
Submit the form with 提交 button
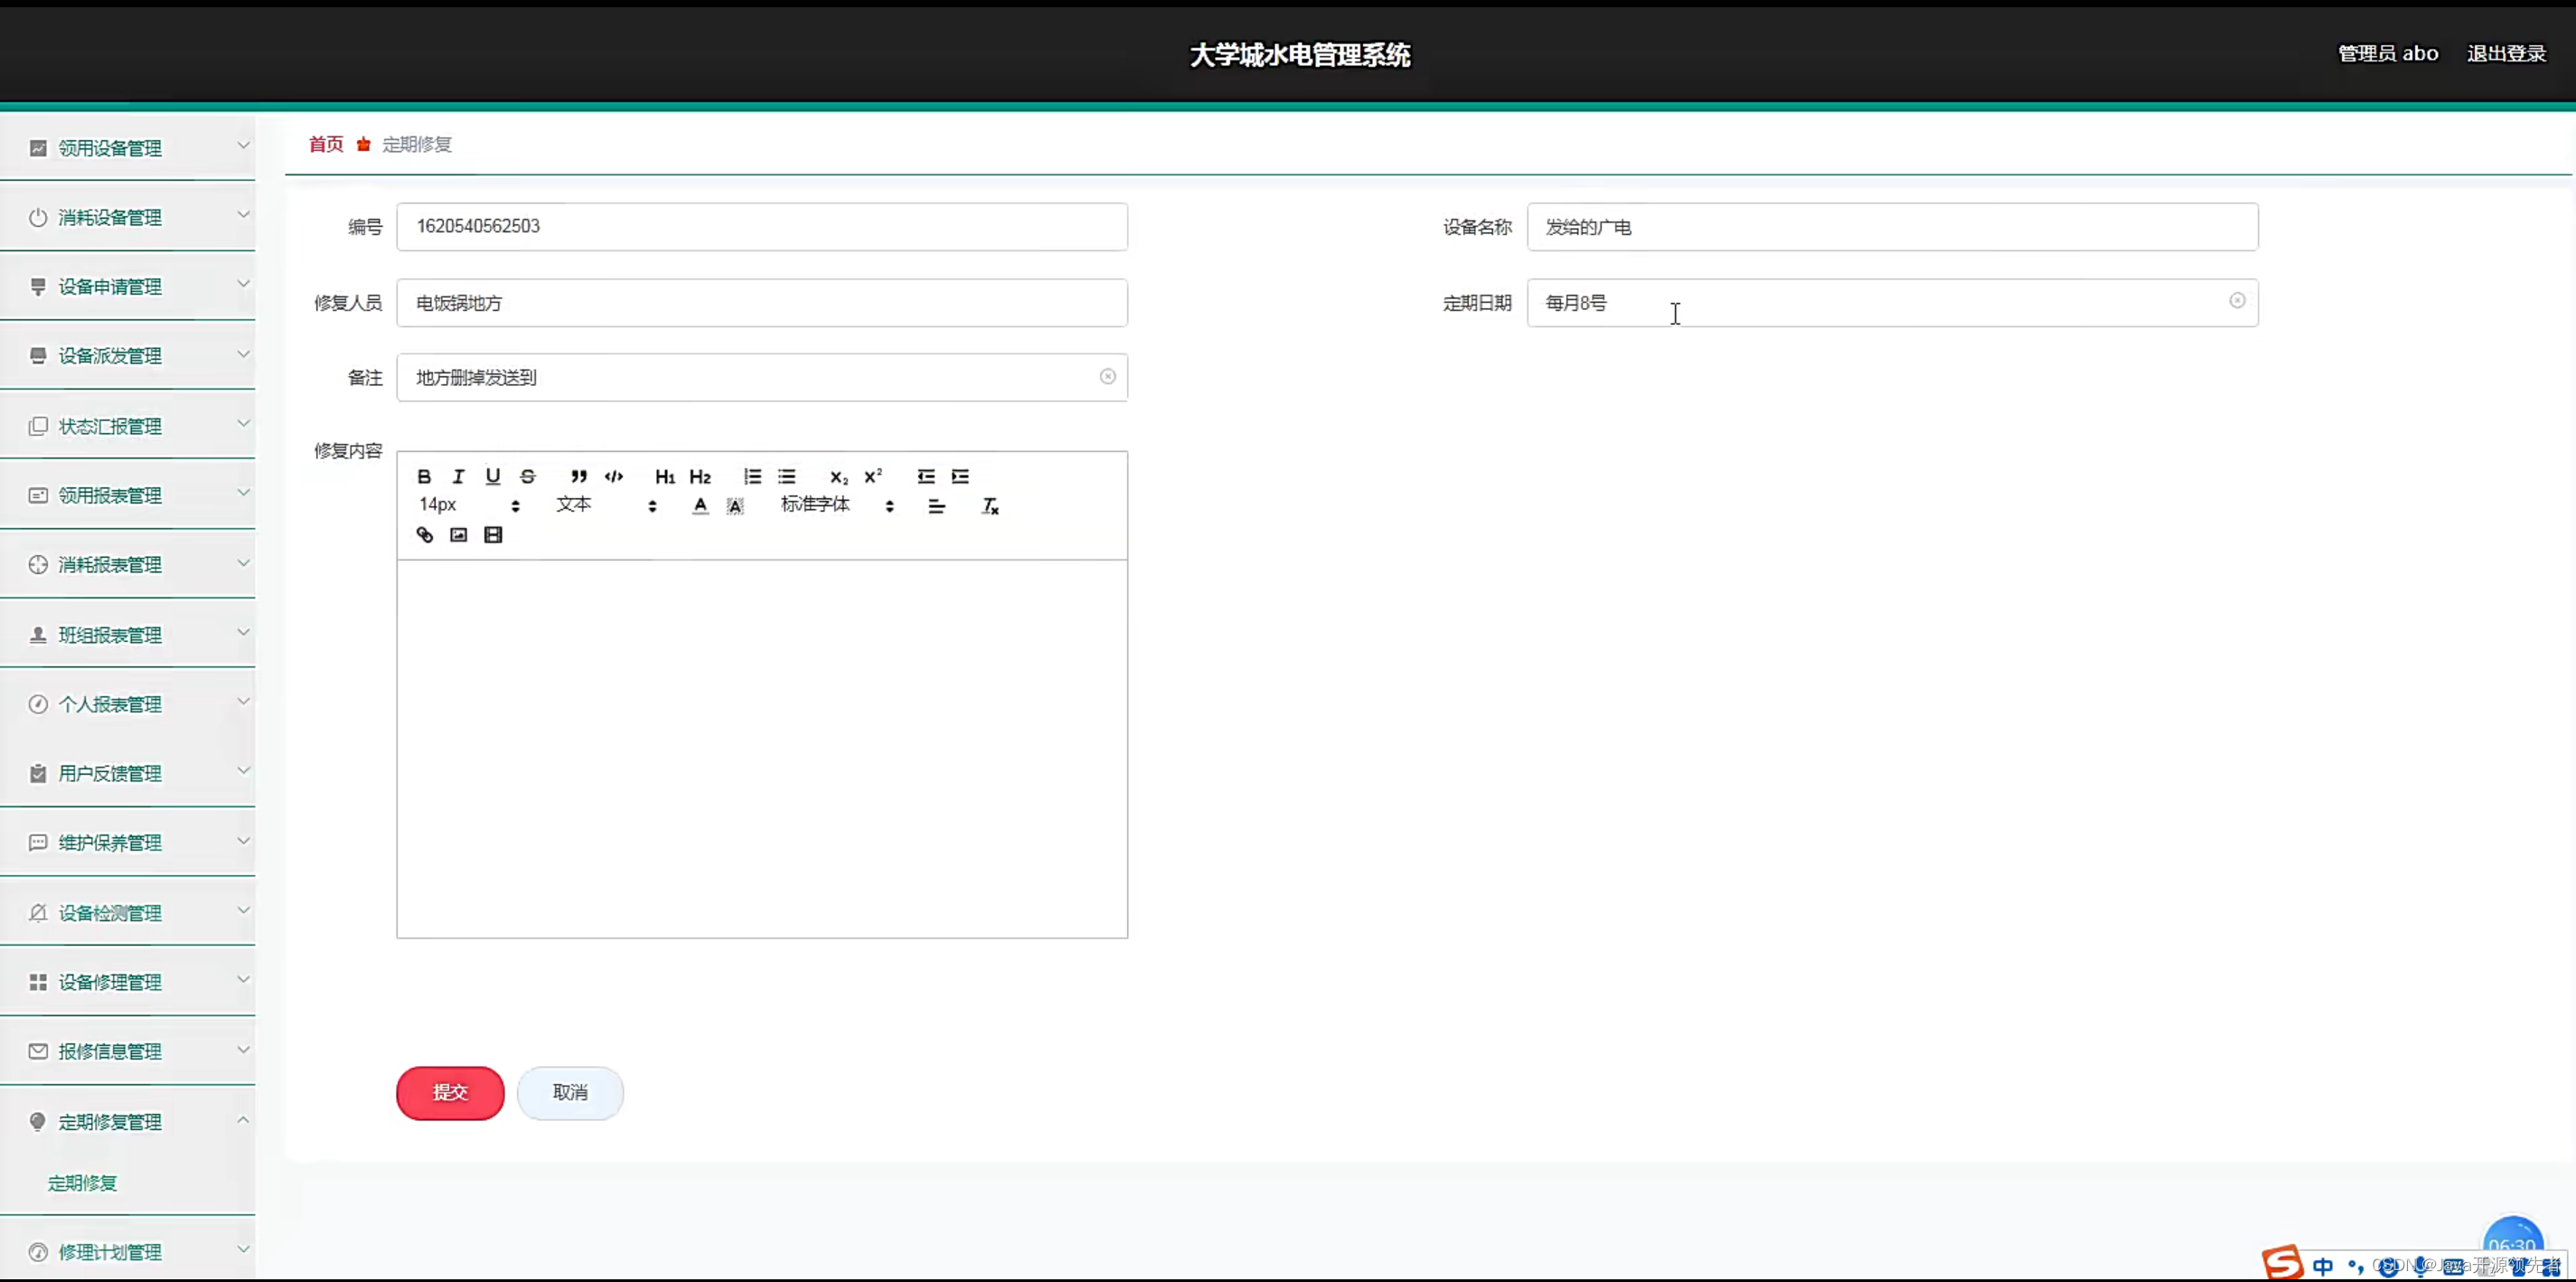coord(450,1092)
